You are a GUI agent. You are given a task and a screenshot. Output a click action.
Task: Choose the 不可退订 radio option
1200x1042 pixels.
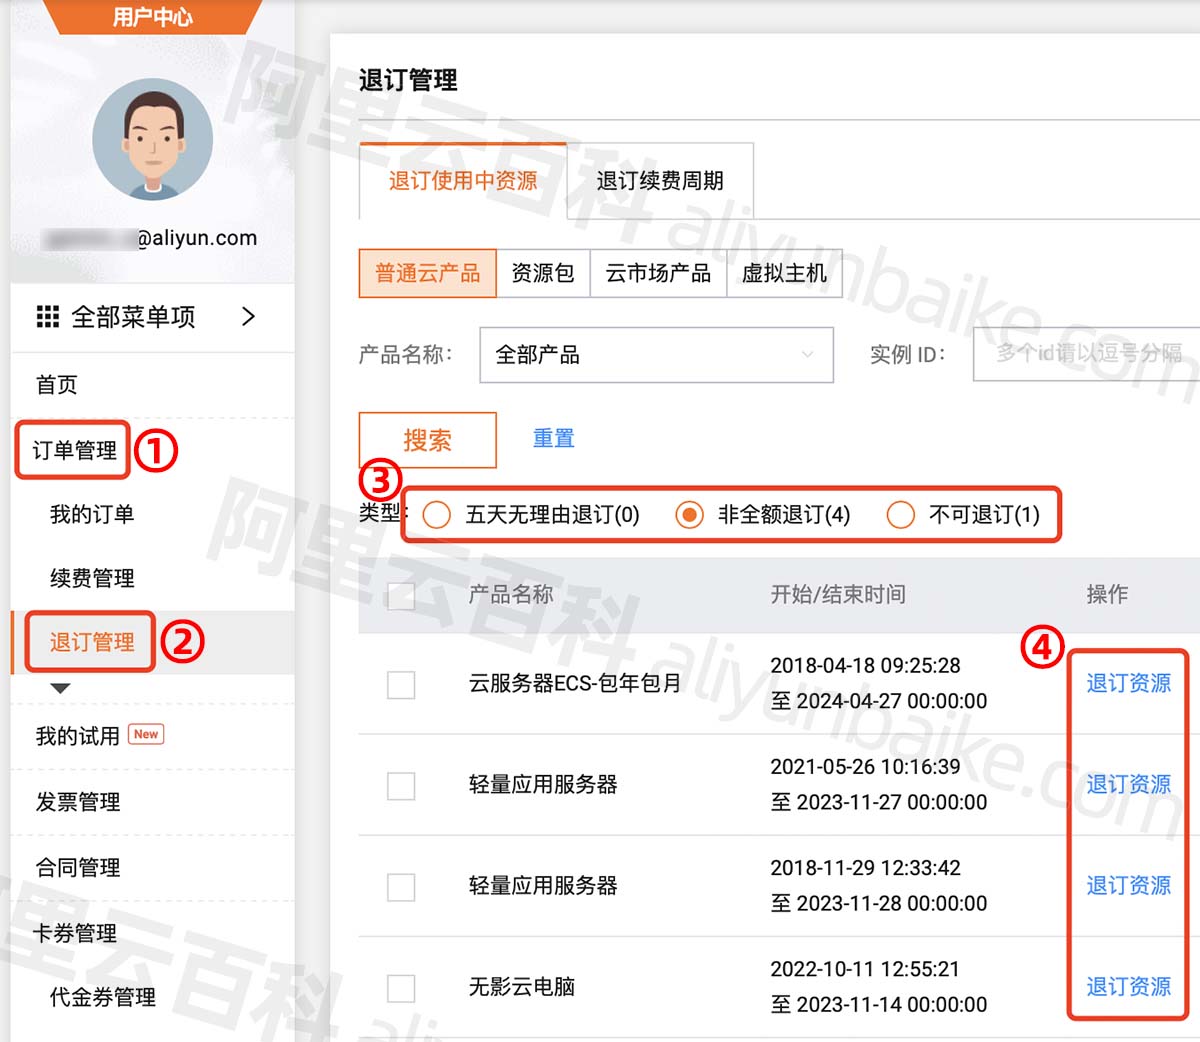coord(900,515)
